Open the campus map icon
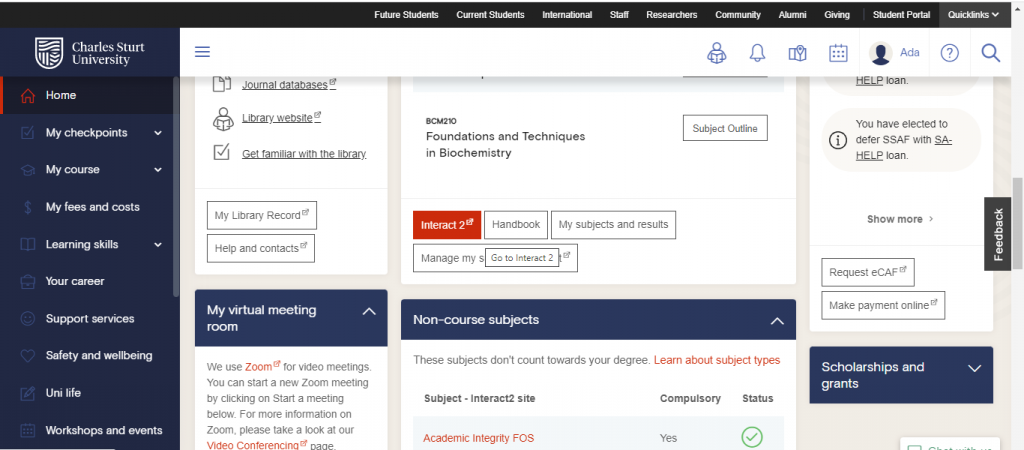Screen dimensions: 1024x450 coord(797,53)
